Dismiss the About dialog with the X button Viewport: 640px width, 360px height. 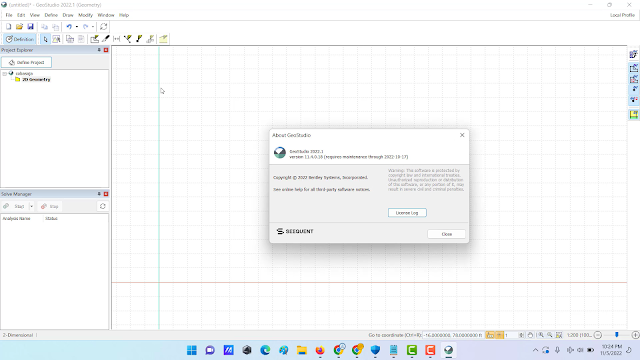[x=462, y=135]
